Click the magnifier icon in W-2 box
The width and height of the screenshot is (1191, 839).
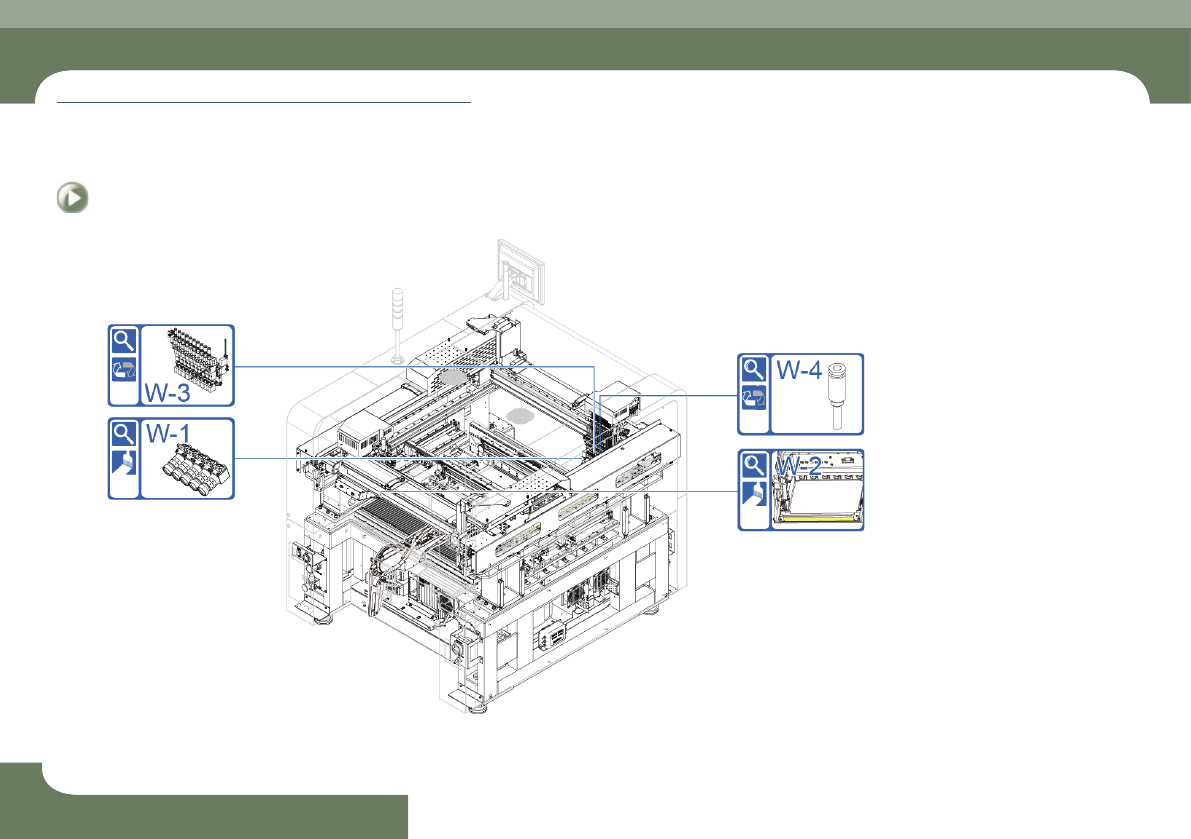point(753,465)
